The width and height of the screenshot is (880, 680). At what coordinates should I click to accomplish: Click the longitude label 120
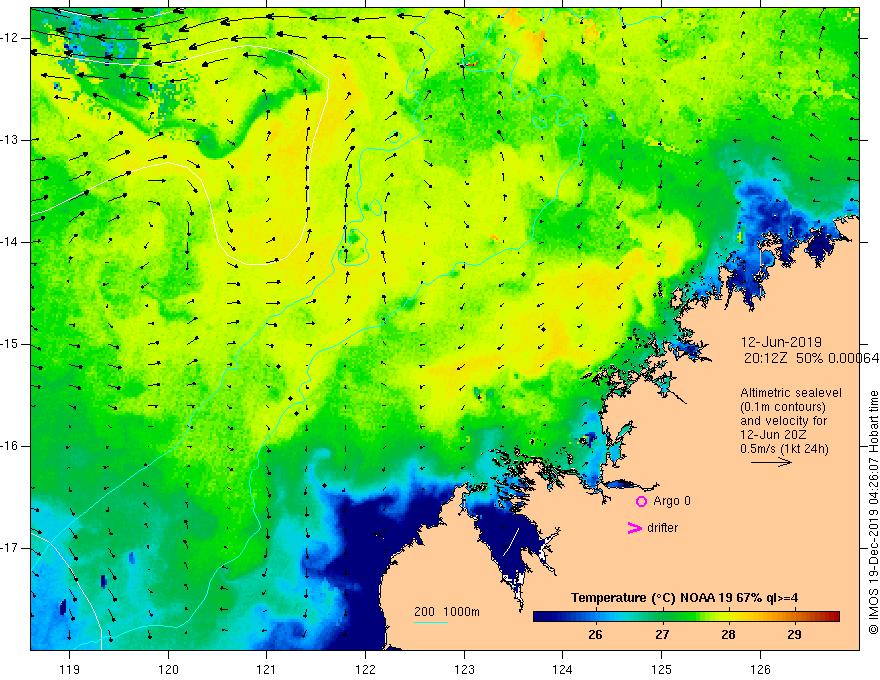tap(168, 669)
